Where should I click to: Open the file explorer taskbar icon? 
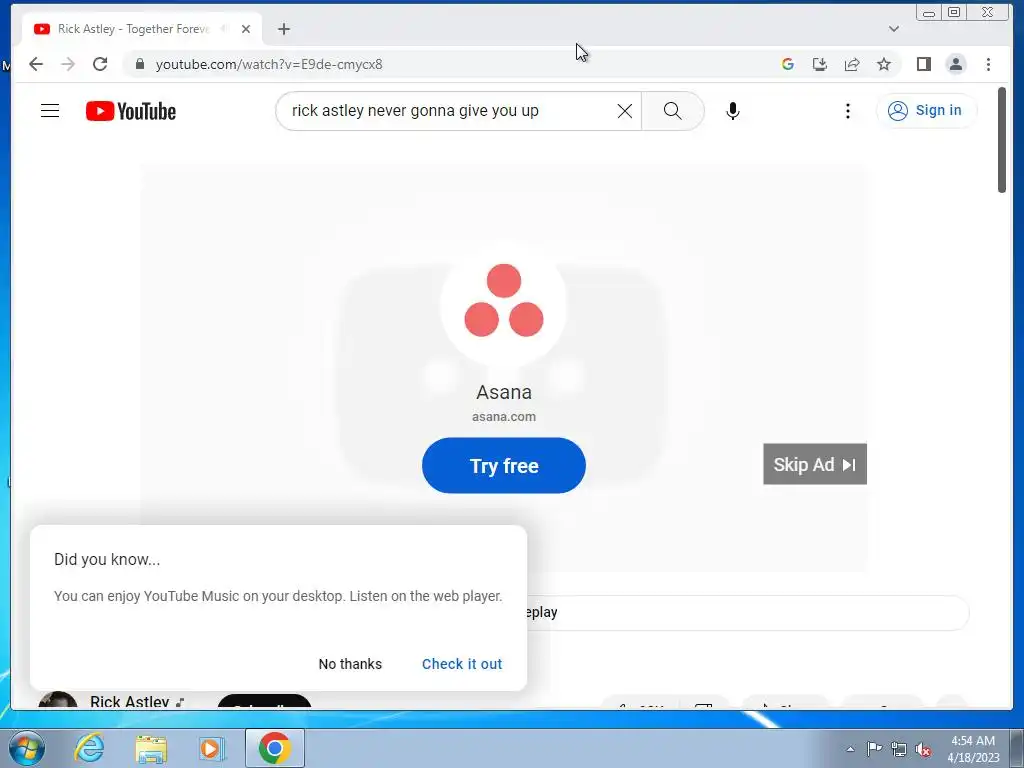151,748
